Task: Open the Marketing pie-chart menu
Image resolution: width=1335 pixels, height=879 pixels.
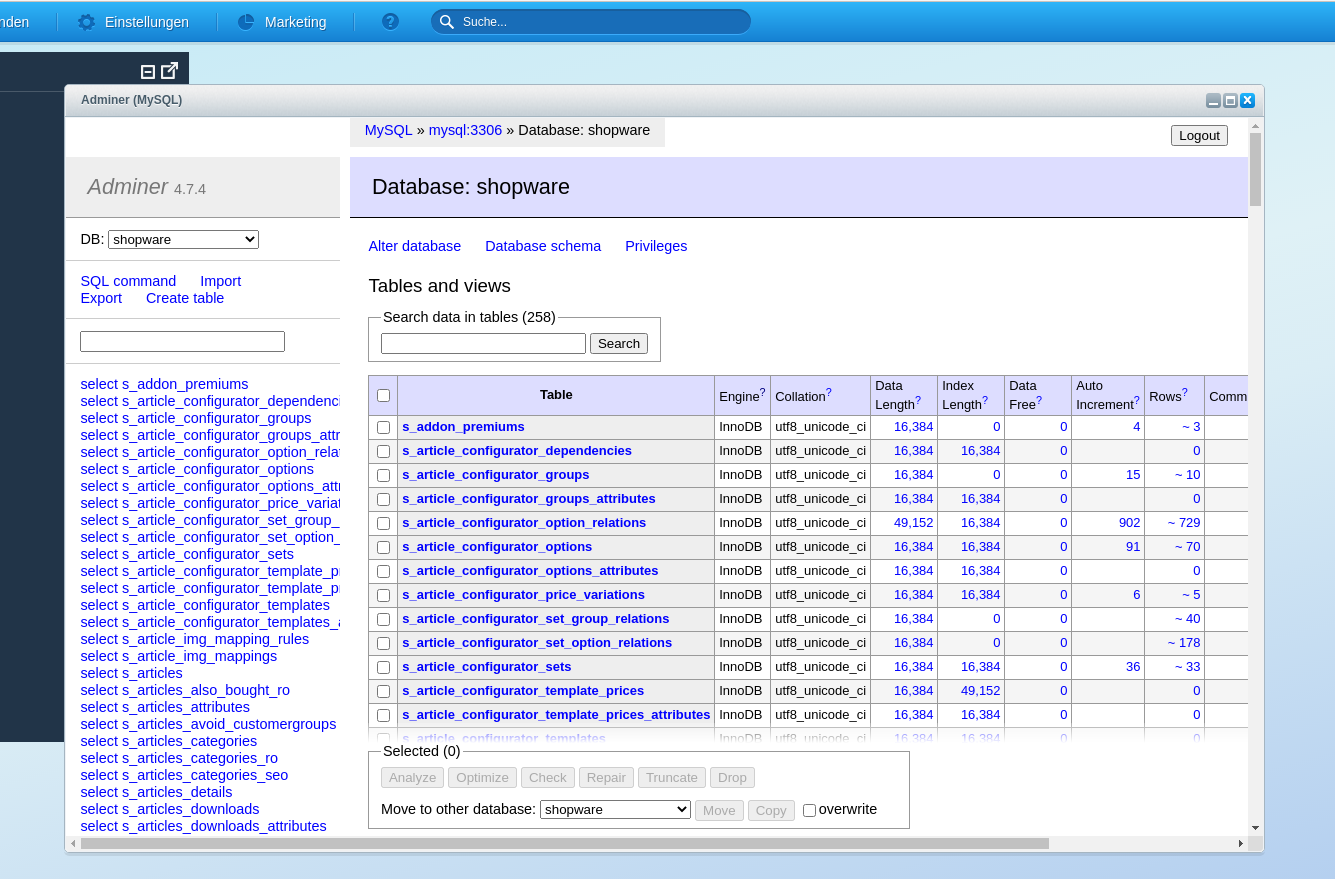Action: click(x=246, y=22)
